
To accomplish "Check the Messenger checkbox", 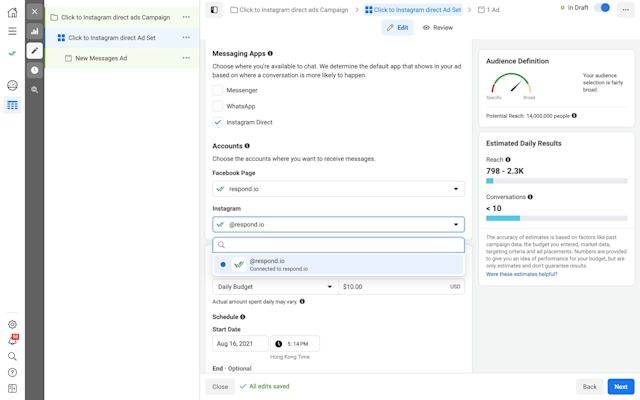I will 218,90.
